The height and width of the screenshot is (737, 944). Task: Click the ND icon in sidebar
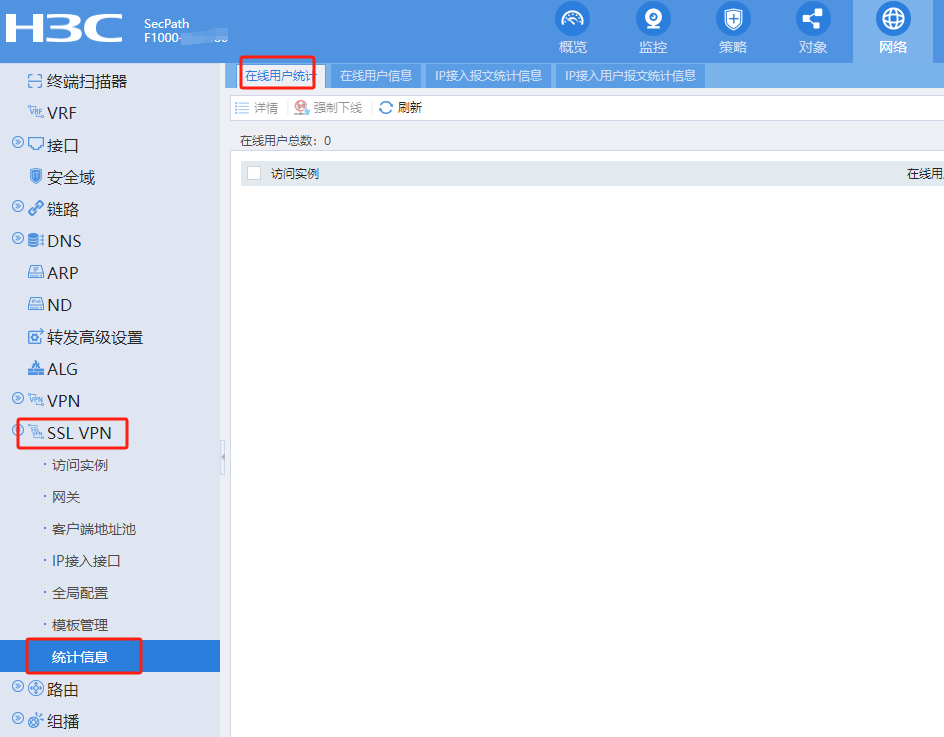[36, 304]
